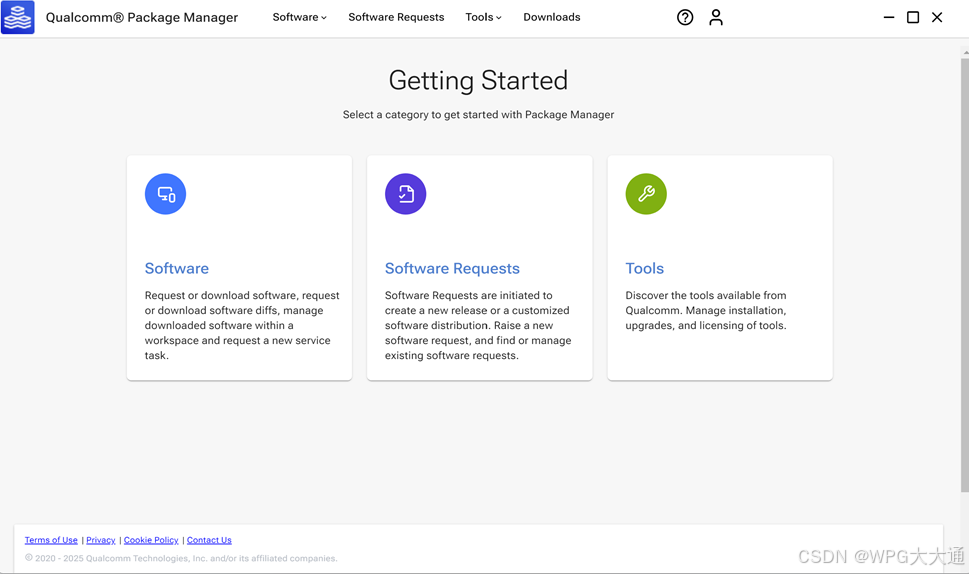The image size is (969, 574).
Task: Click the Tools card description text
Action: [706, 311]
